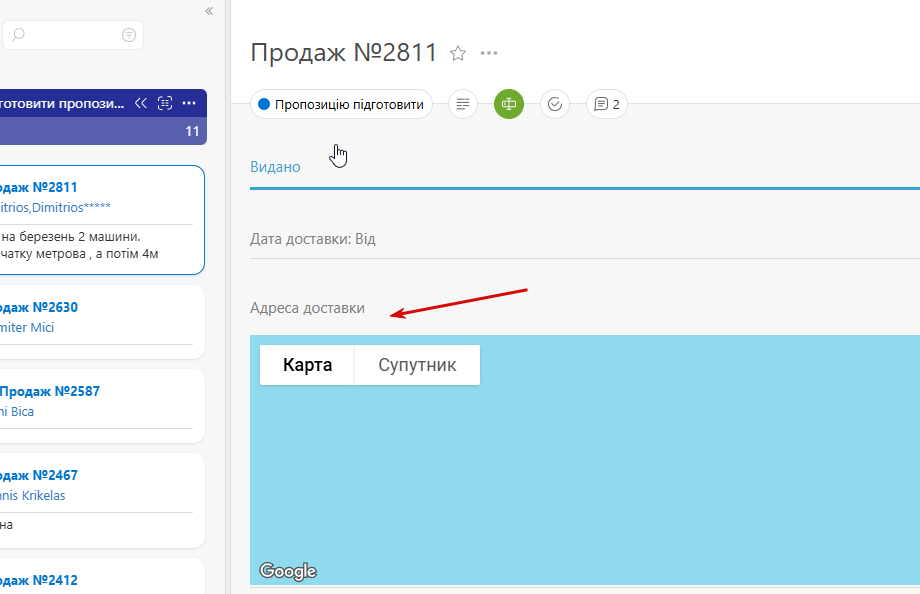Viewport: 920px width, 594px height.
Task: Star Продаж №2811 as favorite
Action: pyautogui.click(x=458, y=53)
